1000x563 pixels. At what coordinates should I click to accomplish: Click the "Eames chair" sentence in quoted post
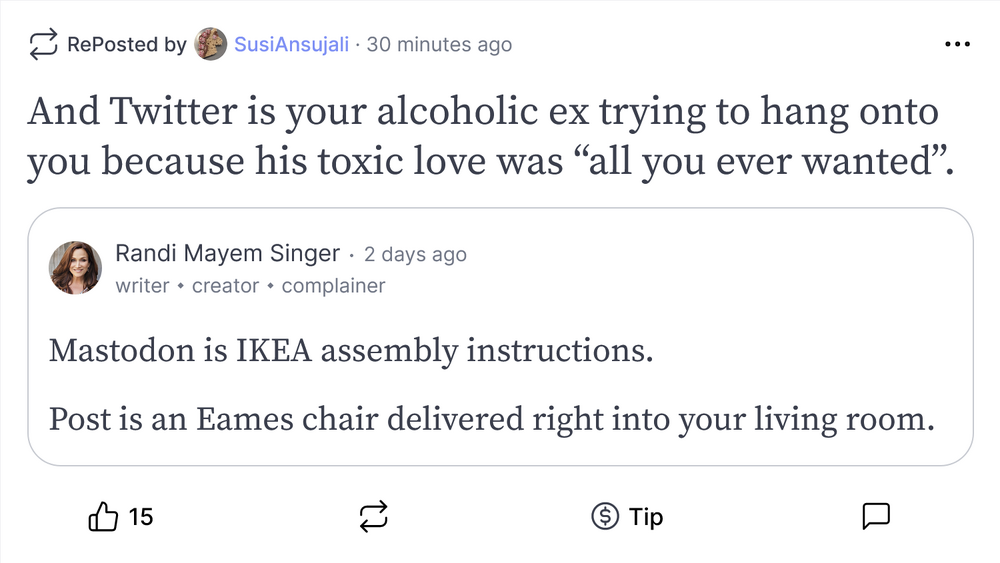point(491,418)
